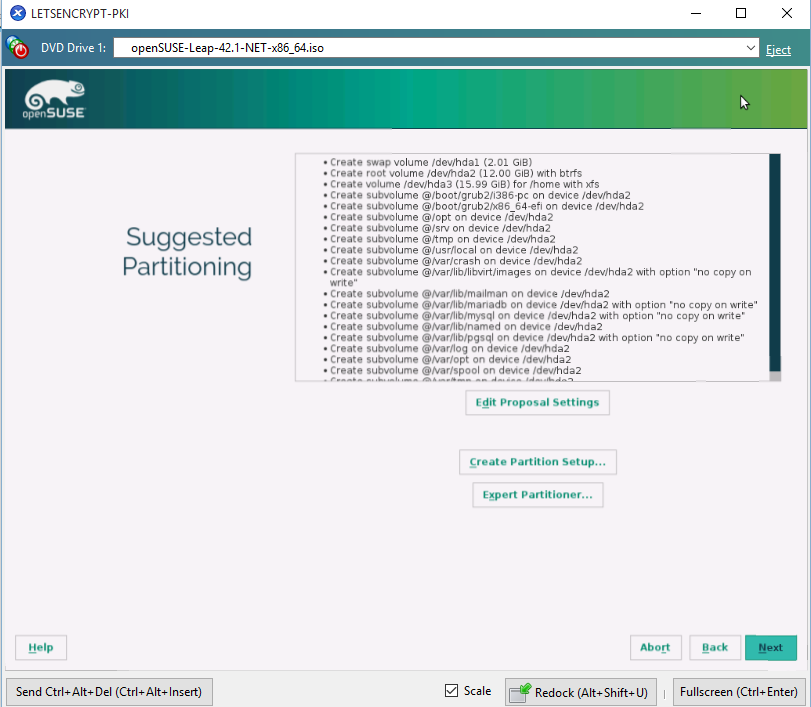Click Create Partition Setup button

[x=538, y=462]
